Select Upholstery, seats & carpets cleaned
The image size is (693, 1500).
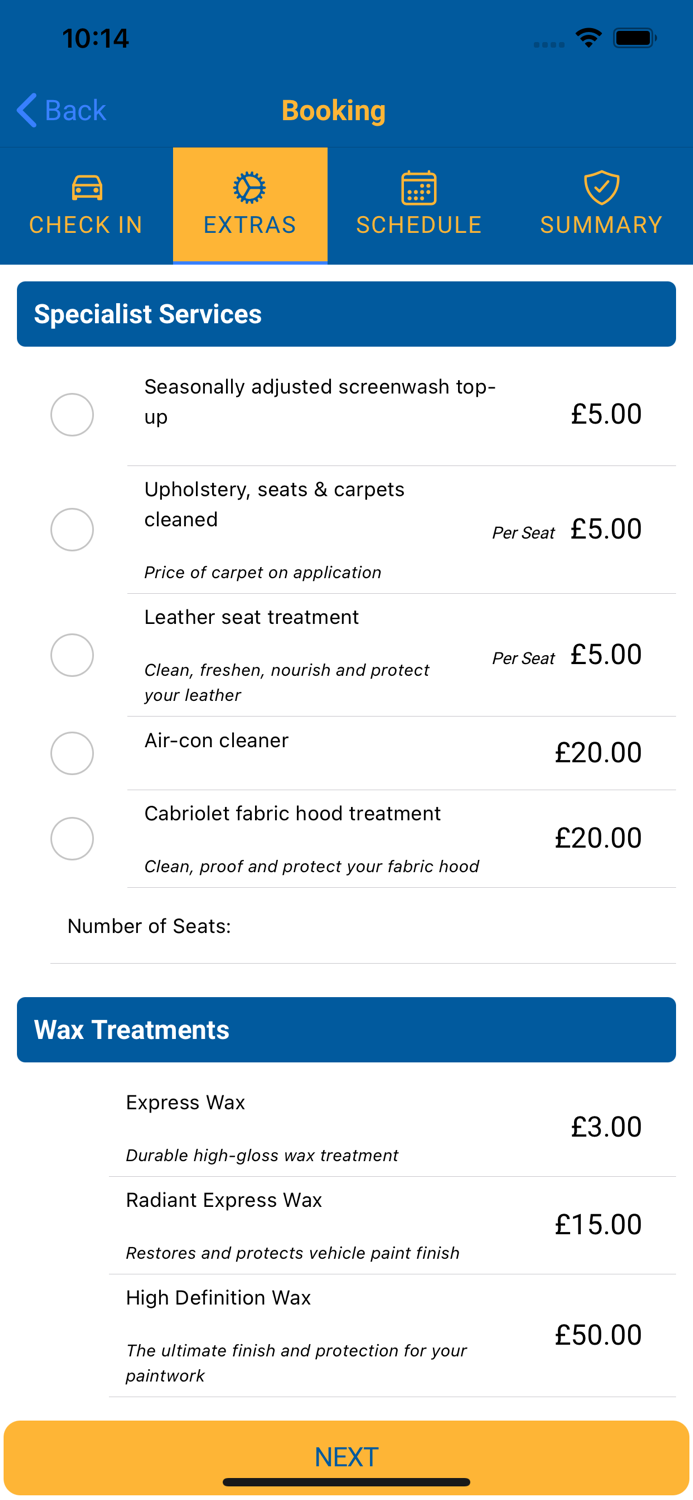tap(71, 529)
